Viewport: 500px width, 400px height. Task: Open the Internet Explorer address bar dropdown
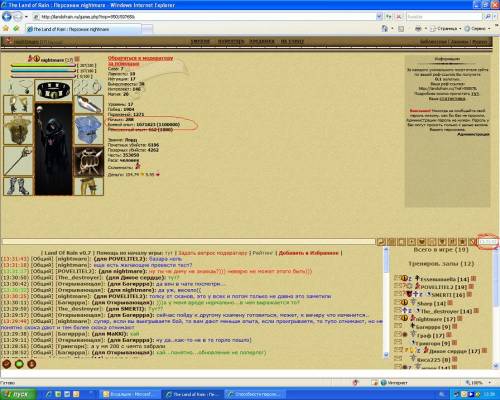click(379, 16)
